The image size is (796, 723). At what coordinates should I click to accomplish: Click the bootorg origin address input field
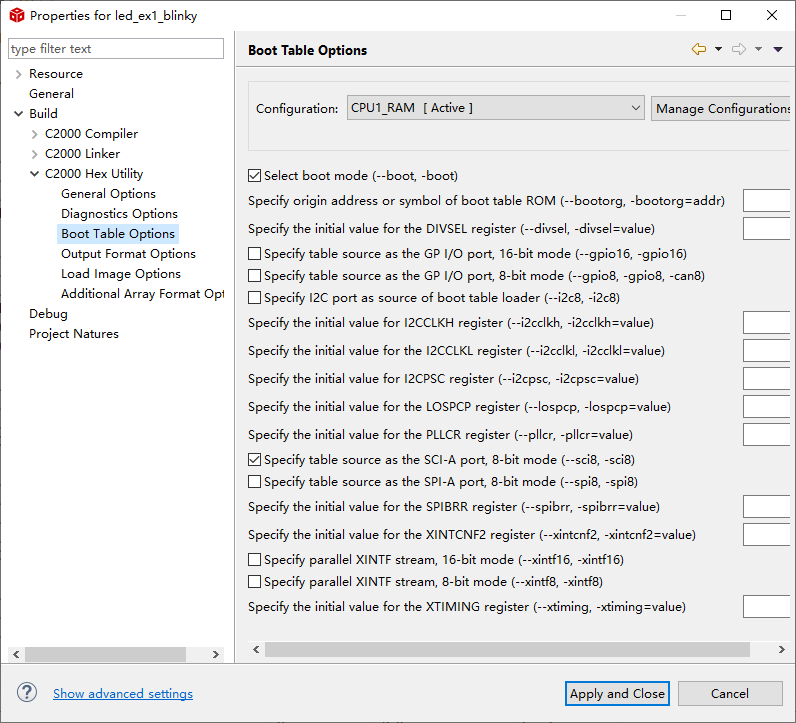(767, 201)
